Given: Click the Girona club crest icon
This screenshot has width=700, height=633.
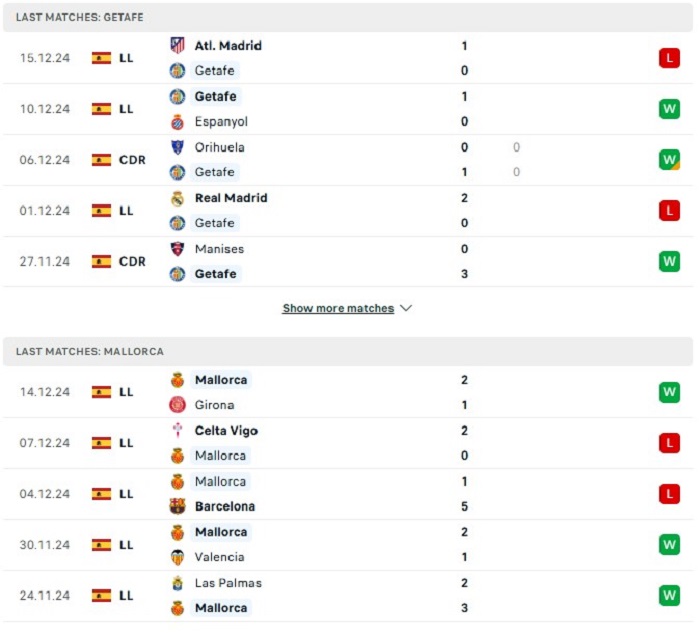Looking at the screenshot, I should click(x=177, y=405).
